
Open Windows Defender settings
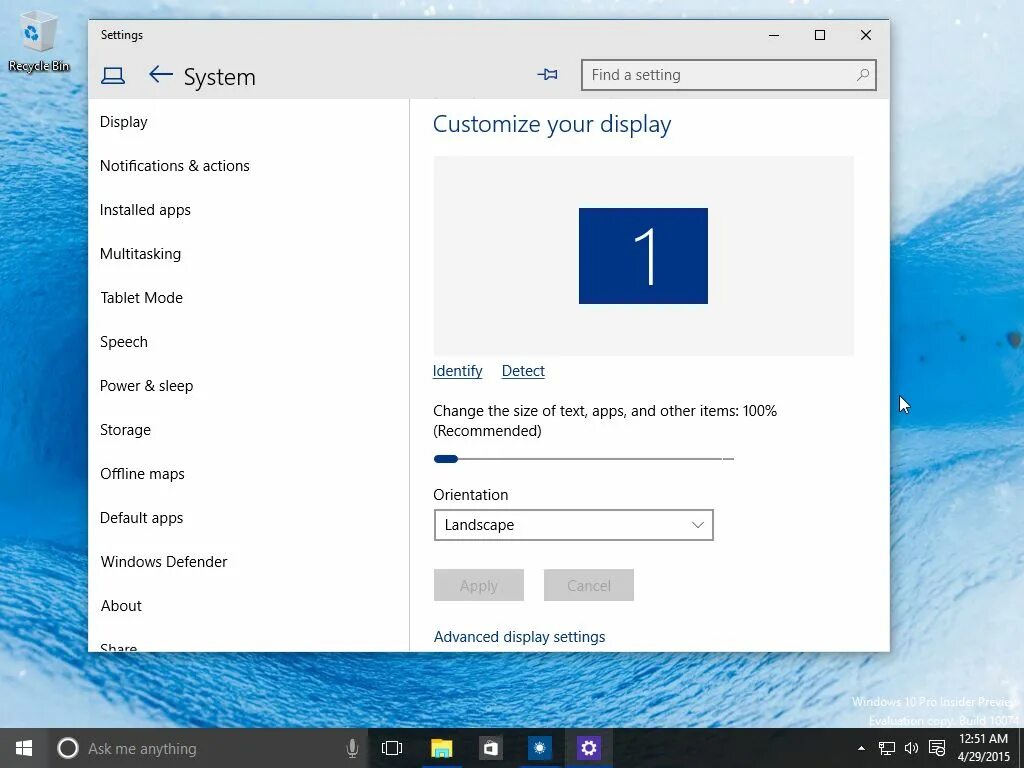[x=164, y=562]
